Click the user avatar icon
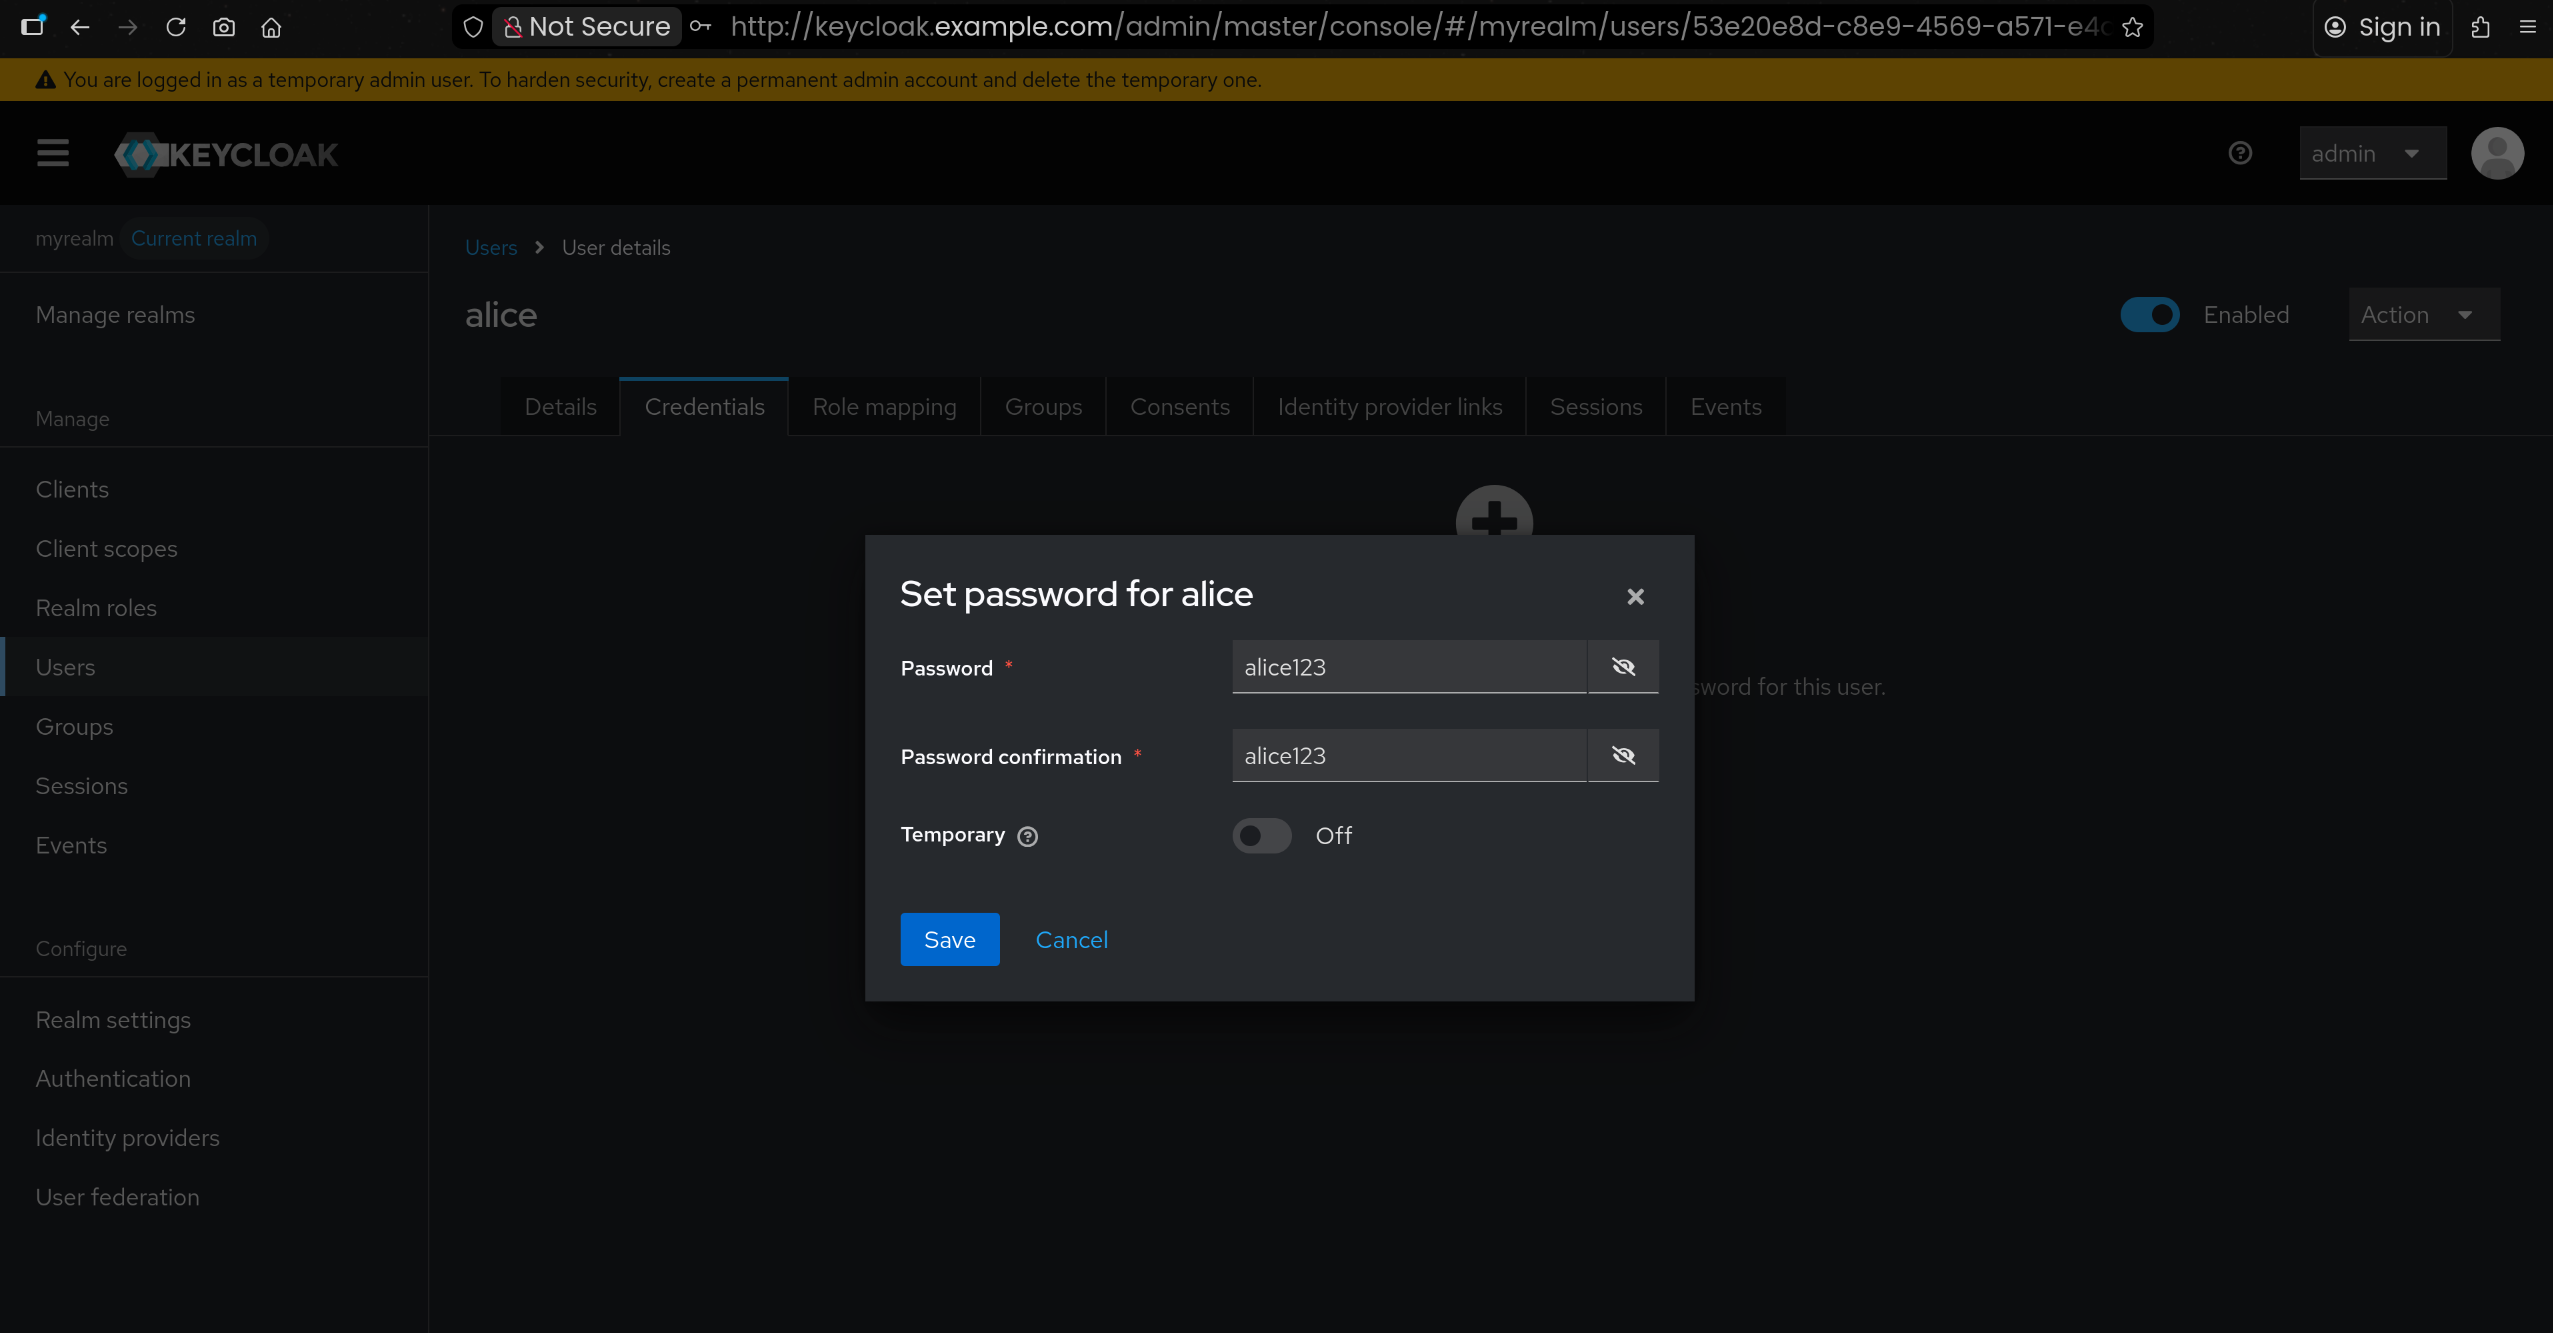Screen dimensions: 2553x1333 [x=2497, y=153]
